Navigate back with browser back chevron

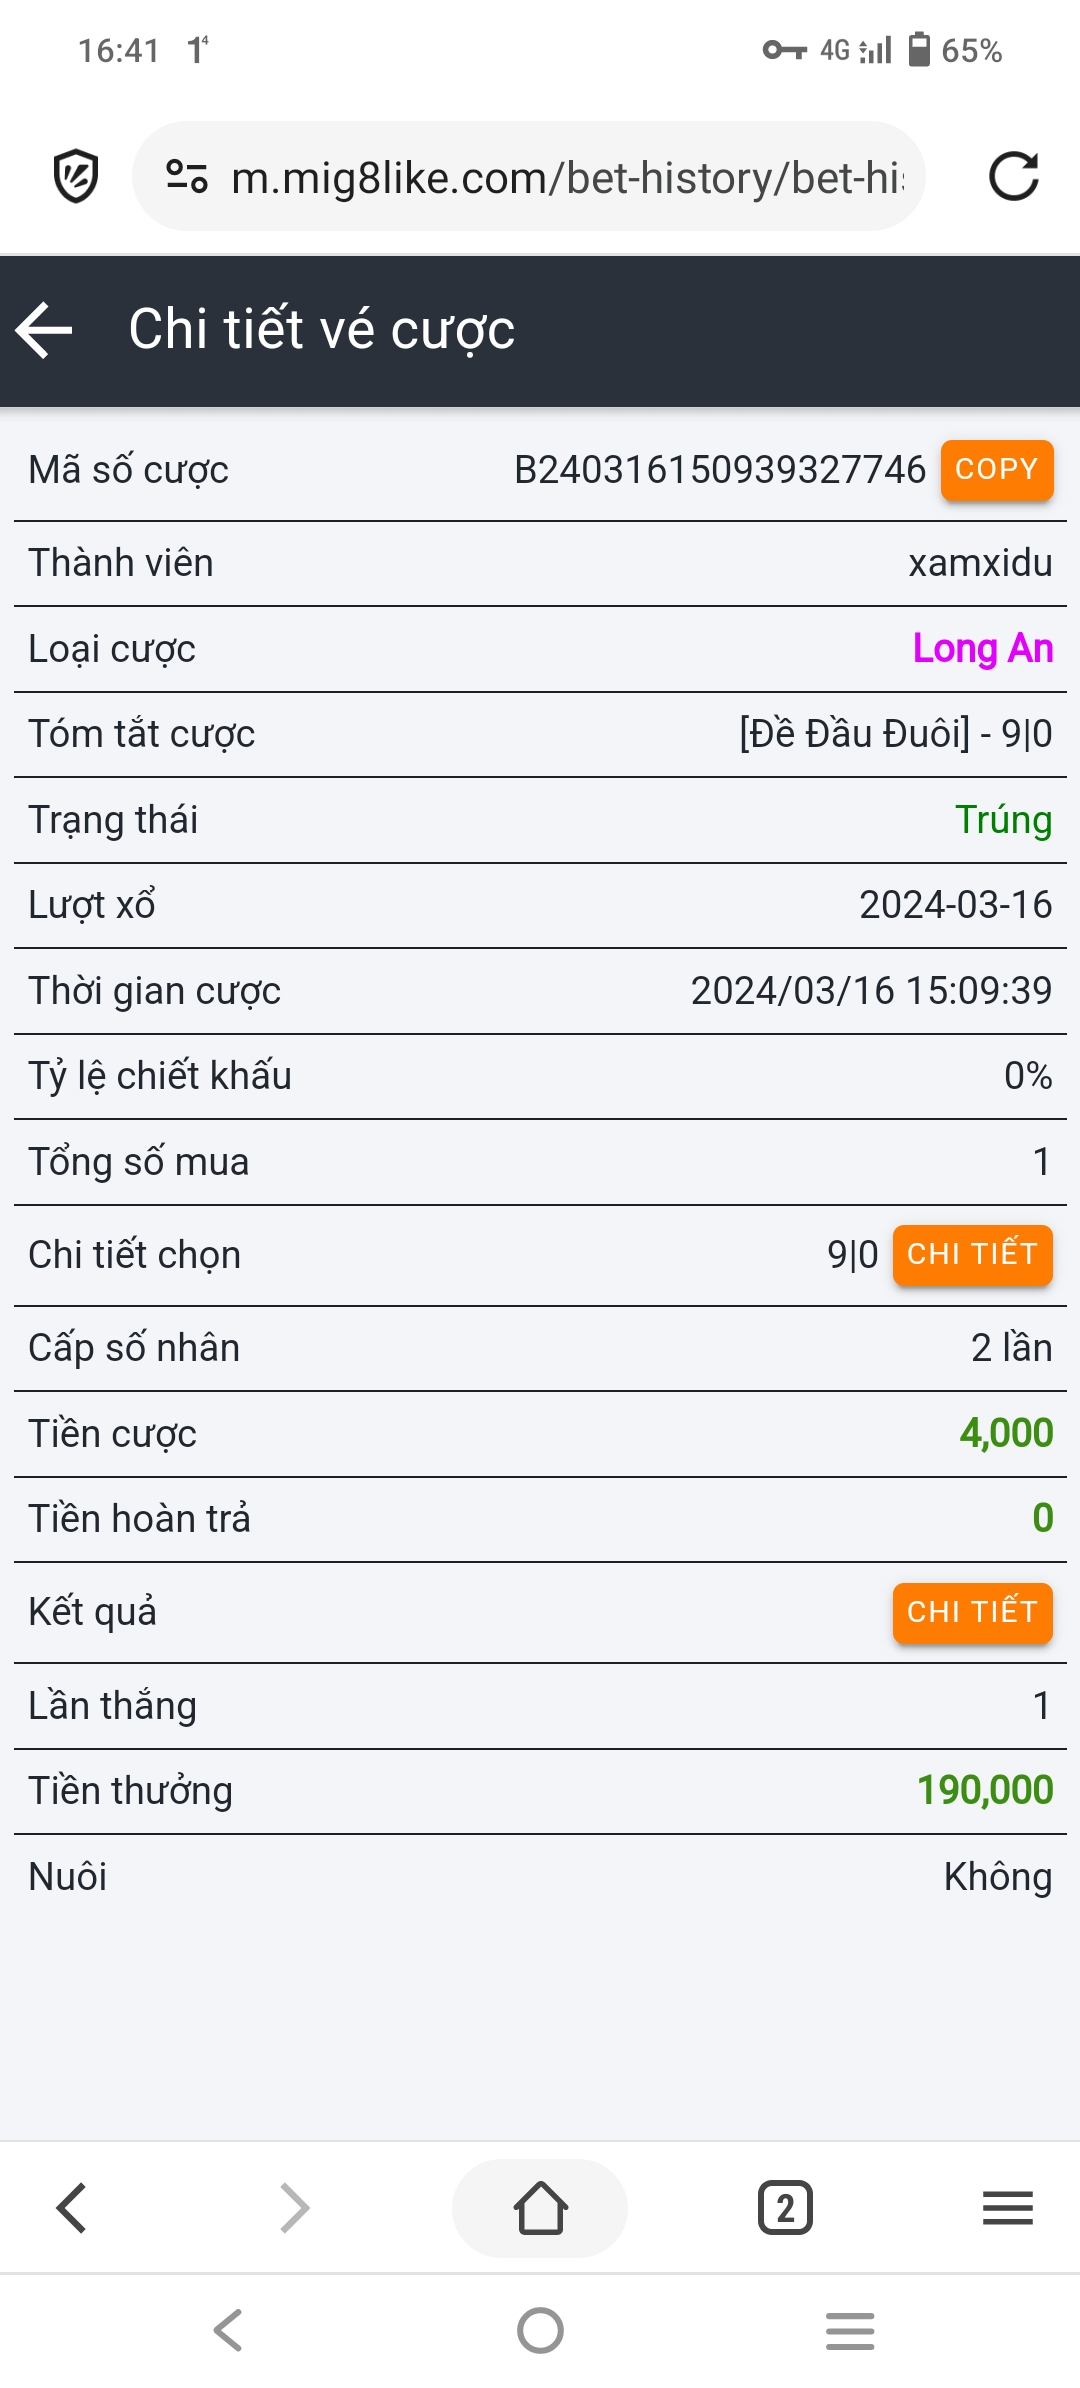pos(72,2207)
